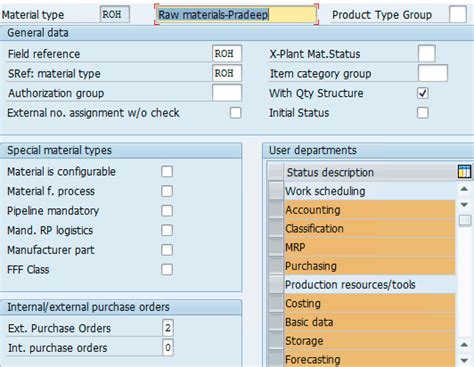
Task: Select the Costing row selector button
Action: click(x=276, y=303)
